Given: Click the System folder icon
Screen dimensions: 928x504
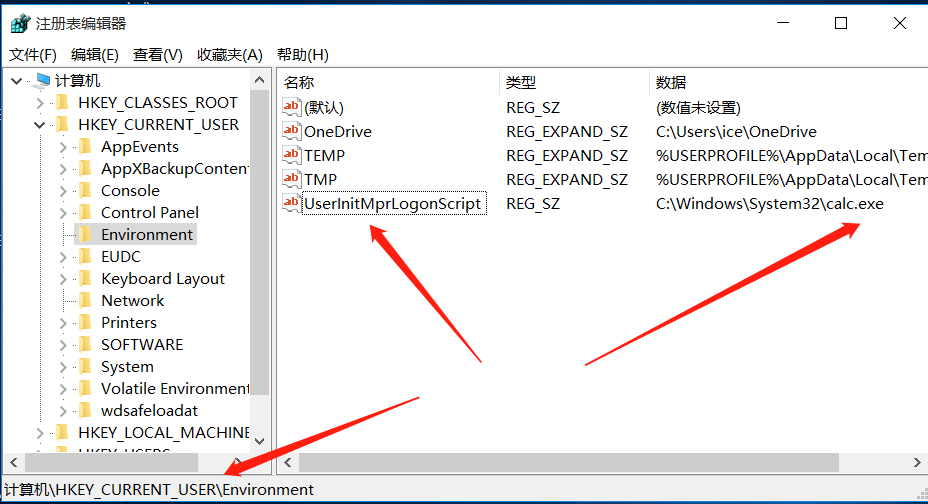Looking at the screenshot, I should coord(85,366).
